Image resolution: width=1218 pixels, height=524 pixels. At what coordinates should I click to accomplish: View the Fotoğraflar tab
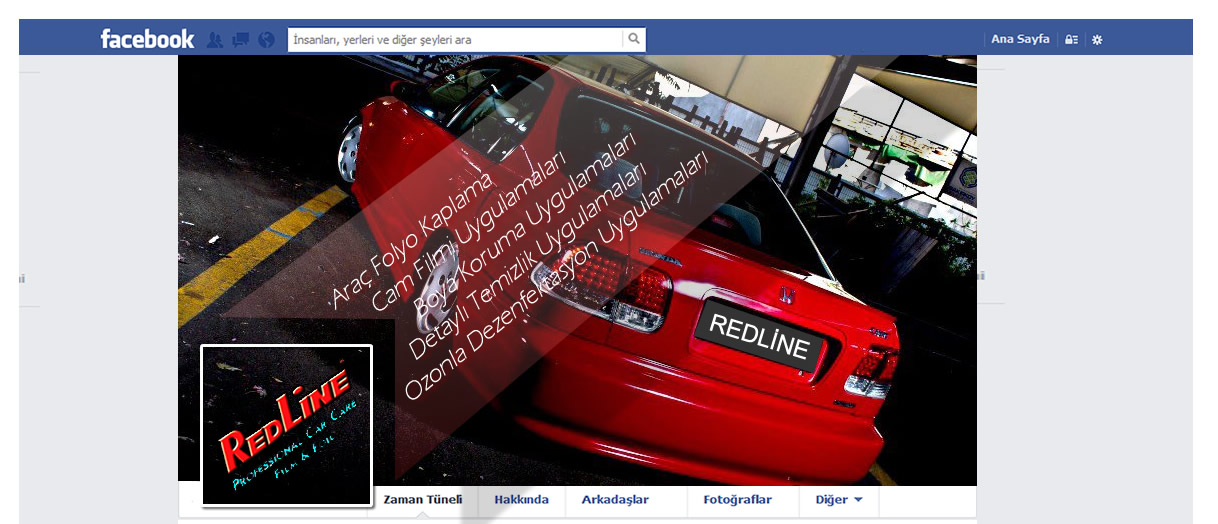click(737, 499)
